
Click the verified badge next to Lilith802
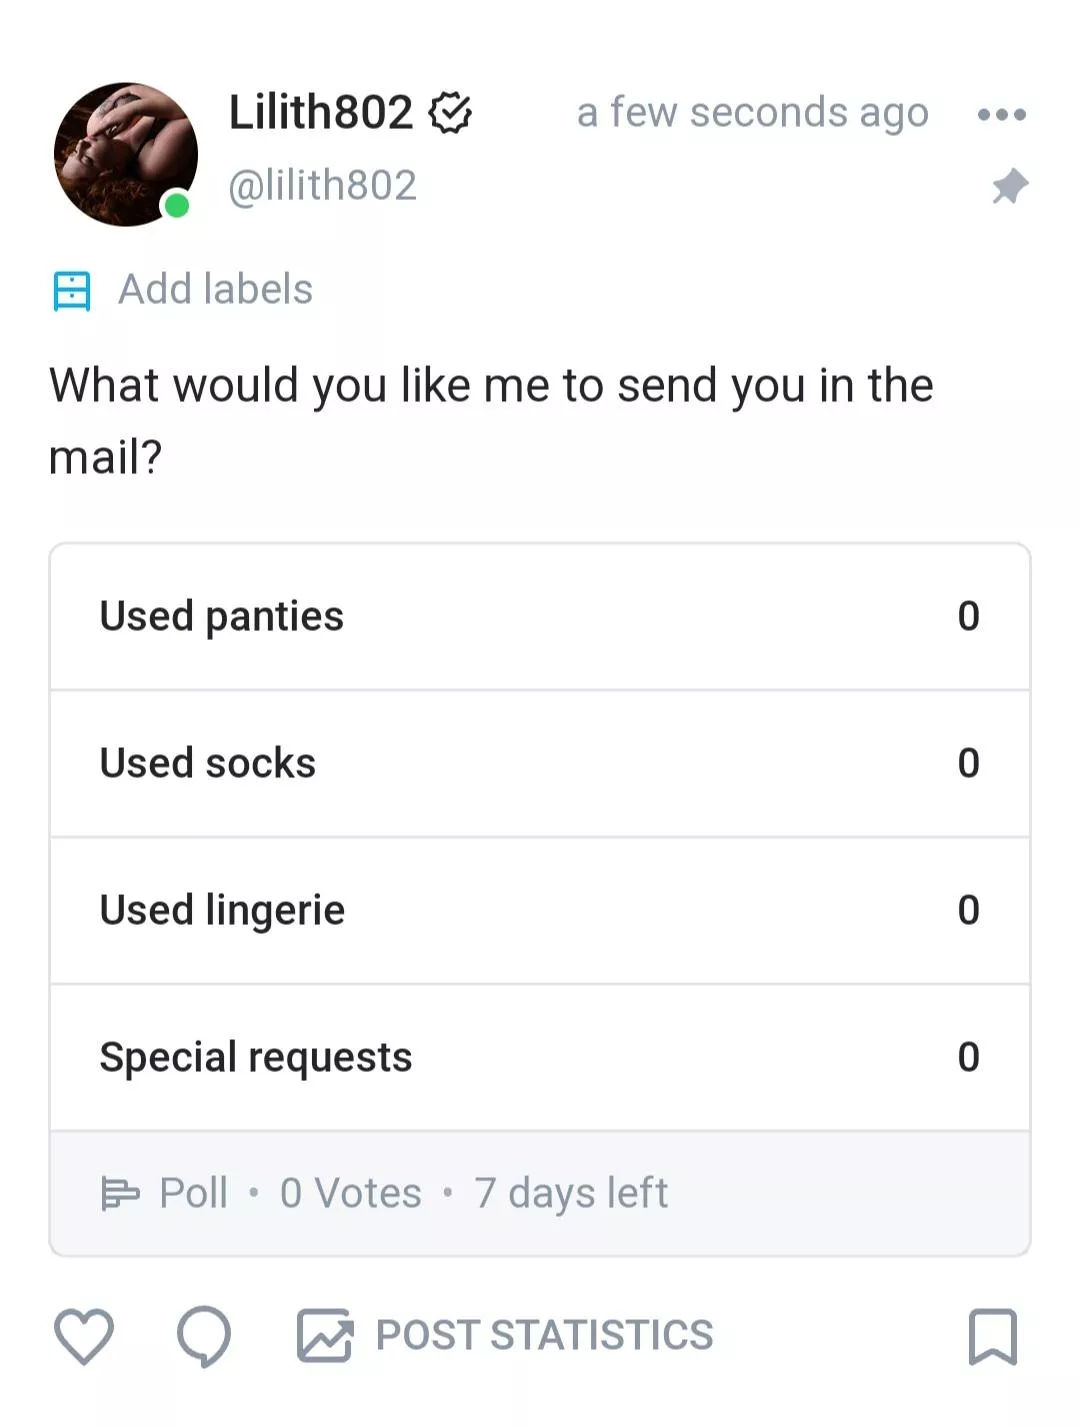tap(450, 113)
